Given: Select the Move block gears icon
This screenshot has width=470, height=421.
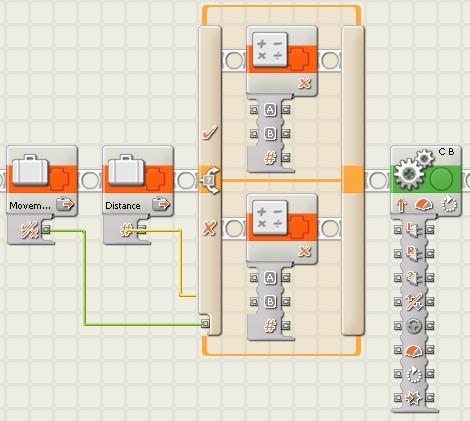Looking at the screenshot, I should tap(414, 170).
